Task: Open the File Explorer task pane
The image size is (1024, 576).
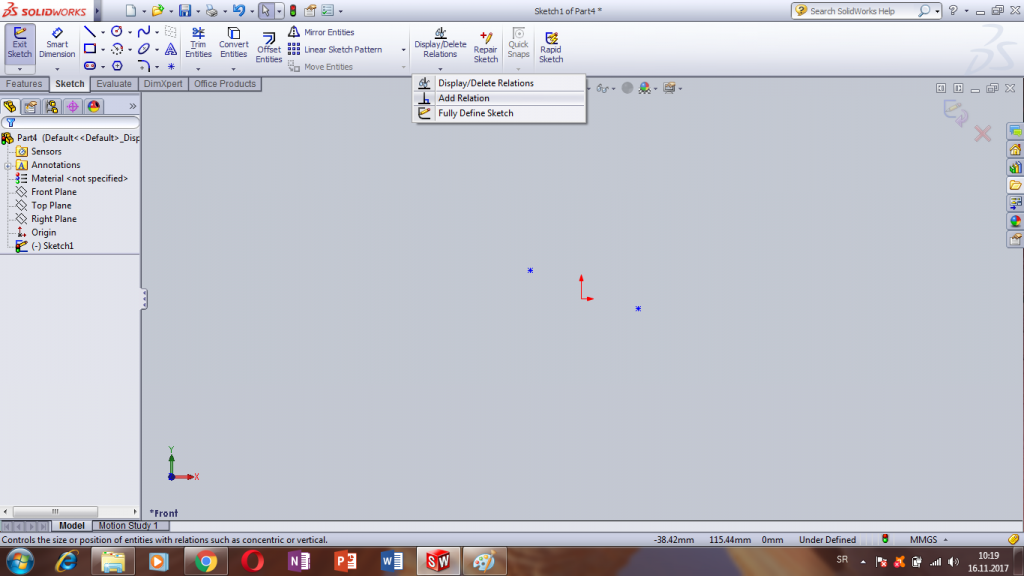Action: click(1015, 185)
